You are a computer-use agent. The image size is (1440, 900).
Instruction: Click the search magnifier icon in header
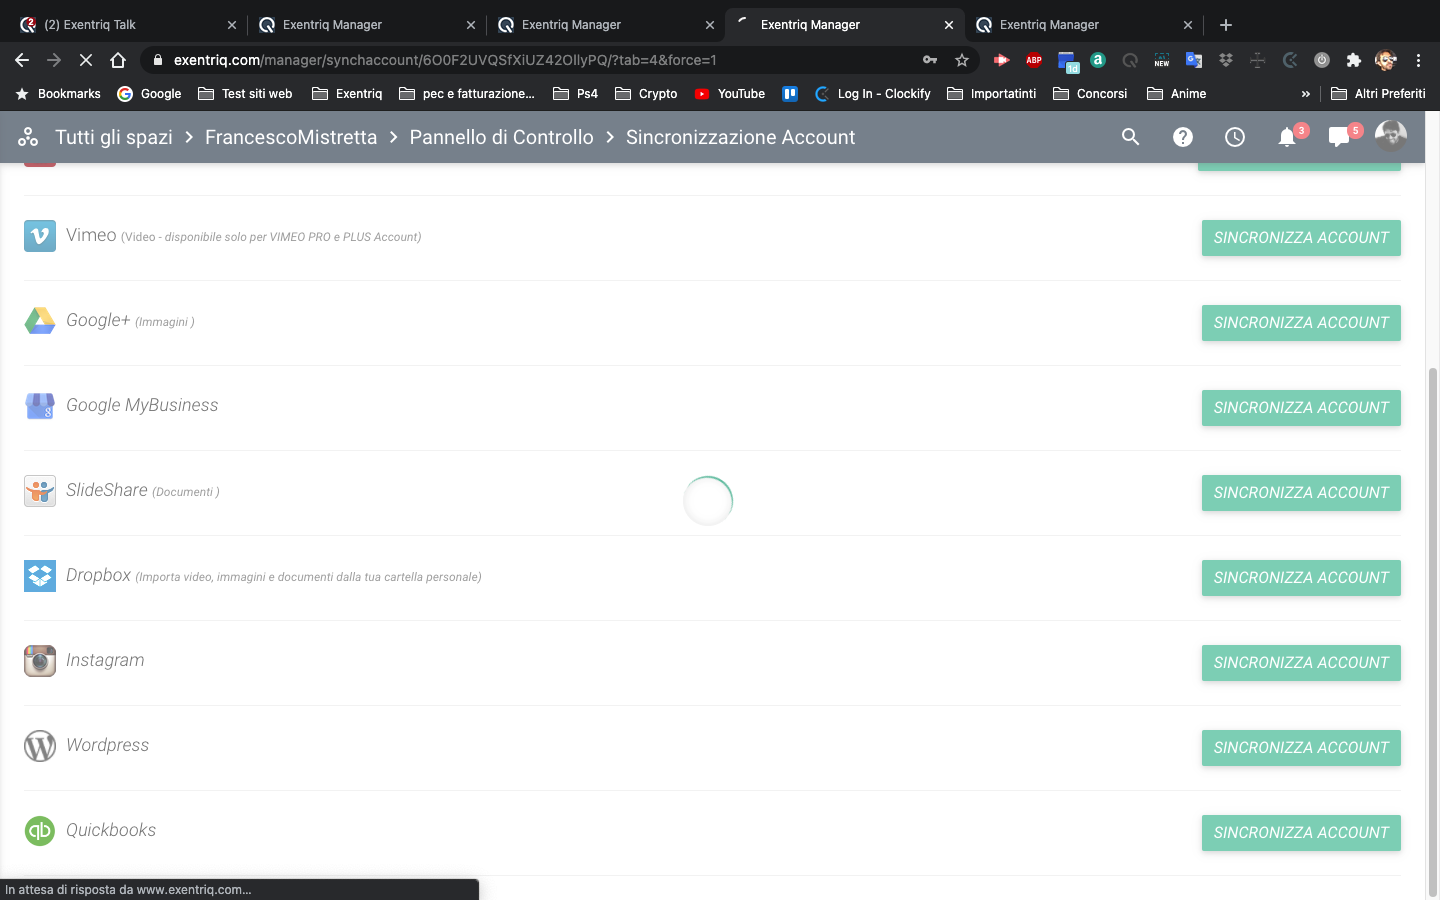1130,137
